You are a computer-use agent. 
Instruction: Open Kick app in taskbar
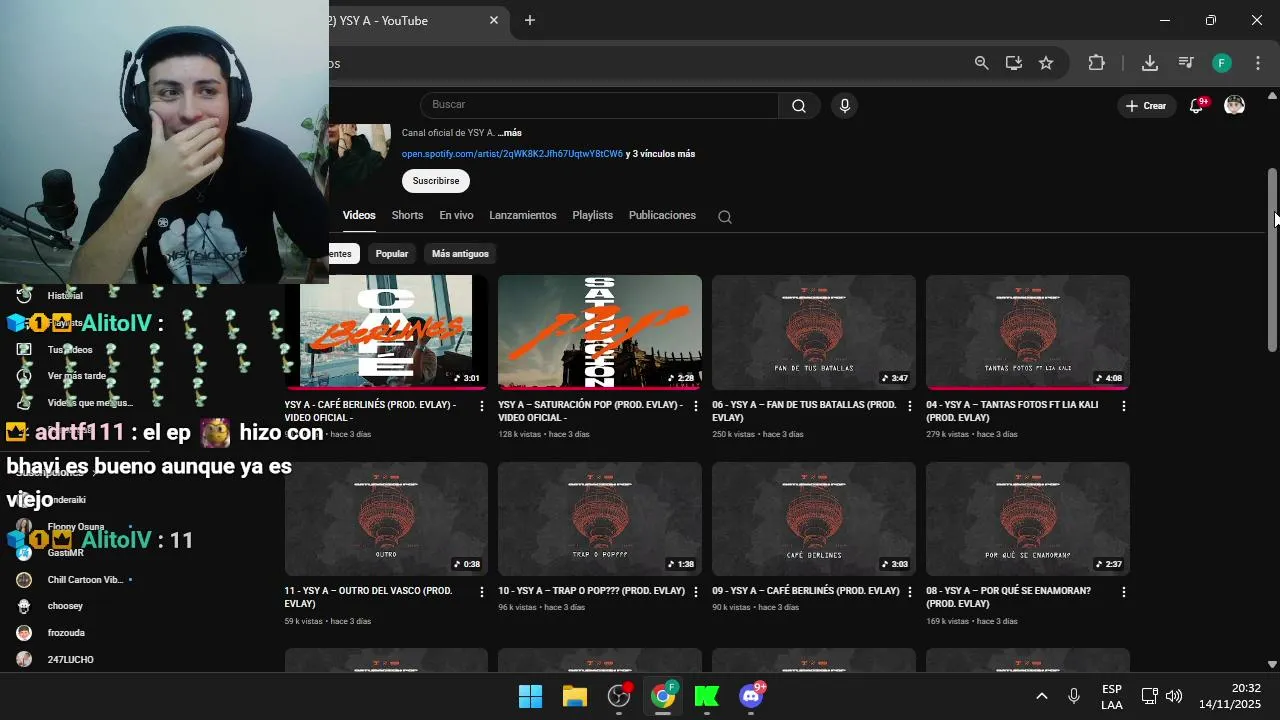(x=707, y=696)
